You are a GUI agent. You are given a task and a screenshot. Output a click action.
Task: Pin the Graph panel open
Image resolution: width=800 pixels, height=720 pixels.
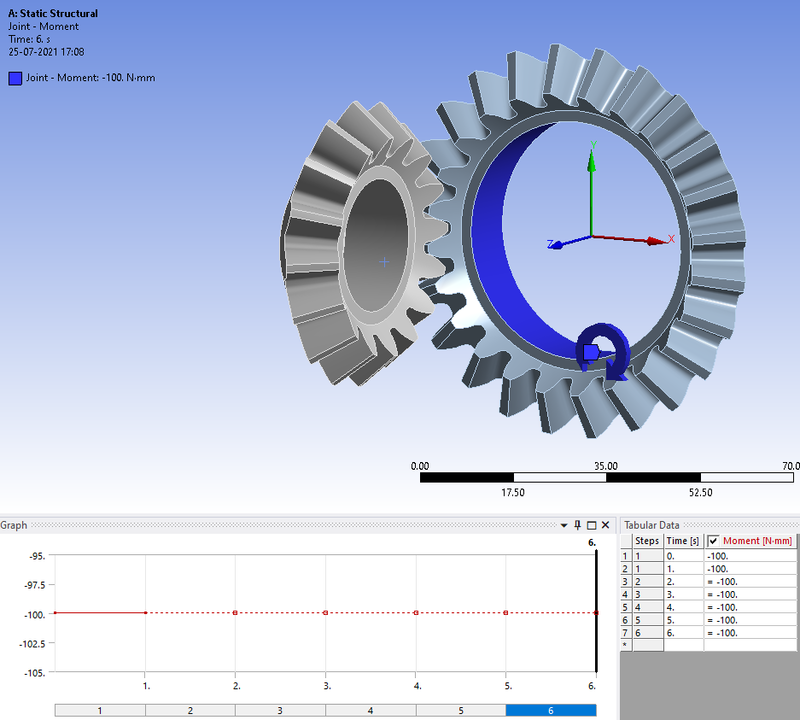[578, 523]
